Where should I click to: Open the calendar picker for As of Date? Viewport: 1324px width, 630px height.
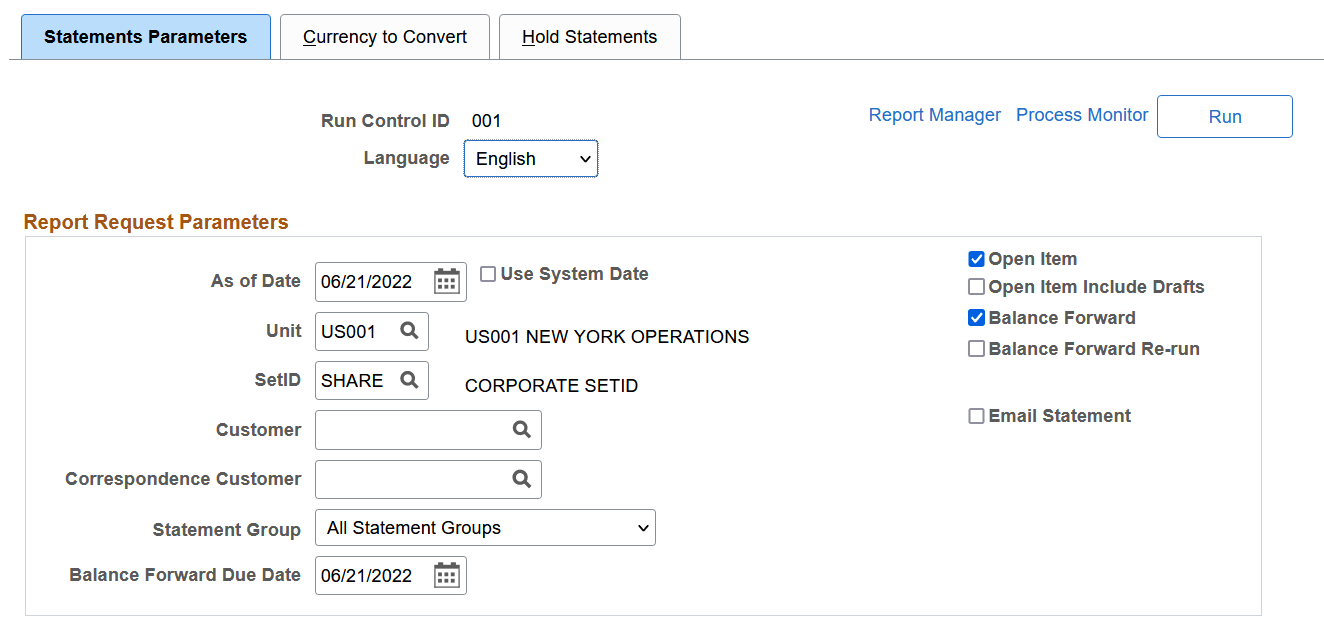445,281
